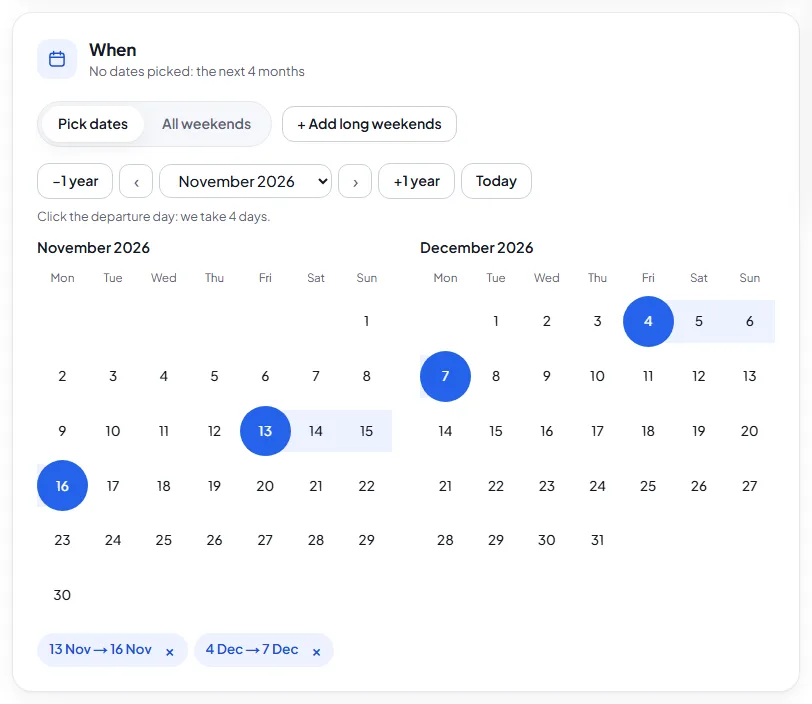The width and height of the screenshot is (812, 704).
Task: Select November 14 in highlighted range
Action: tap(316, 431)
